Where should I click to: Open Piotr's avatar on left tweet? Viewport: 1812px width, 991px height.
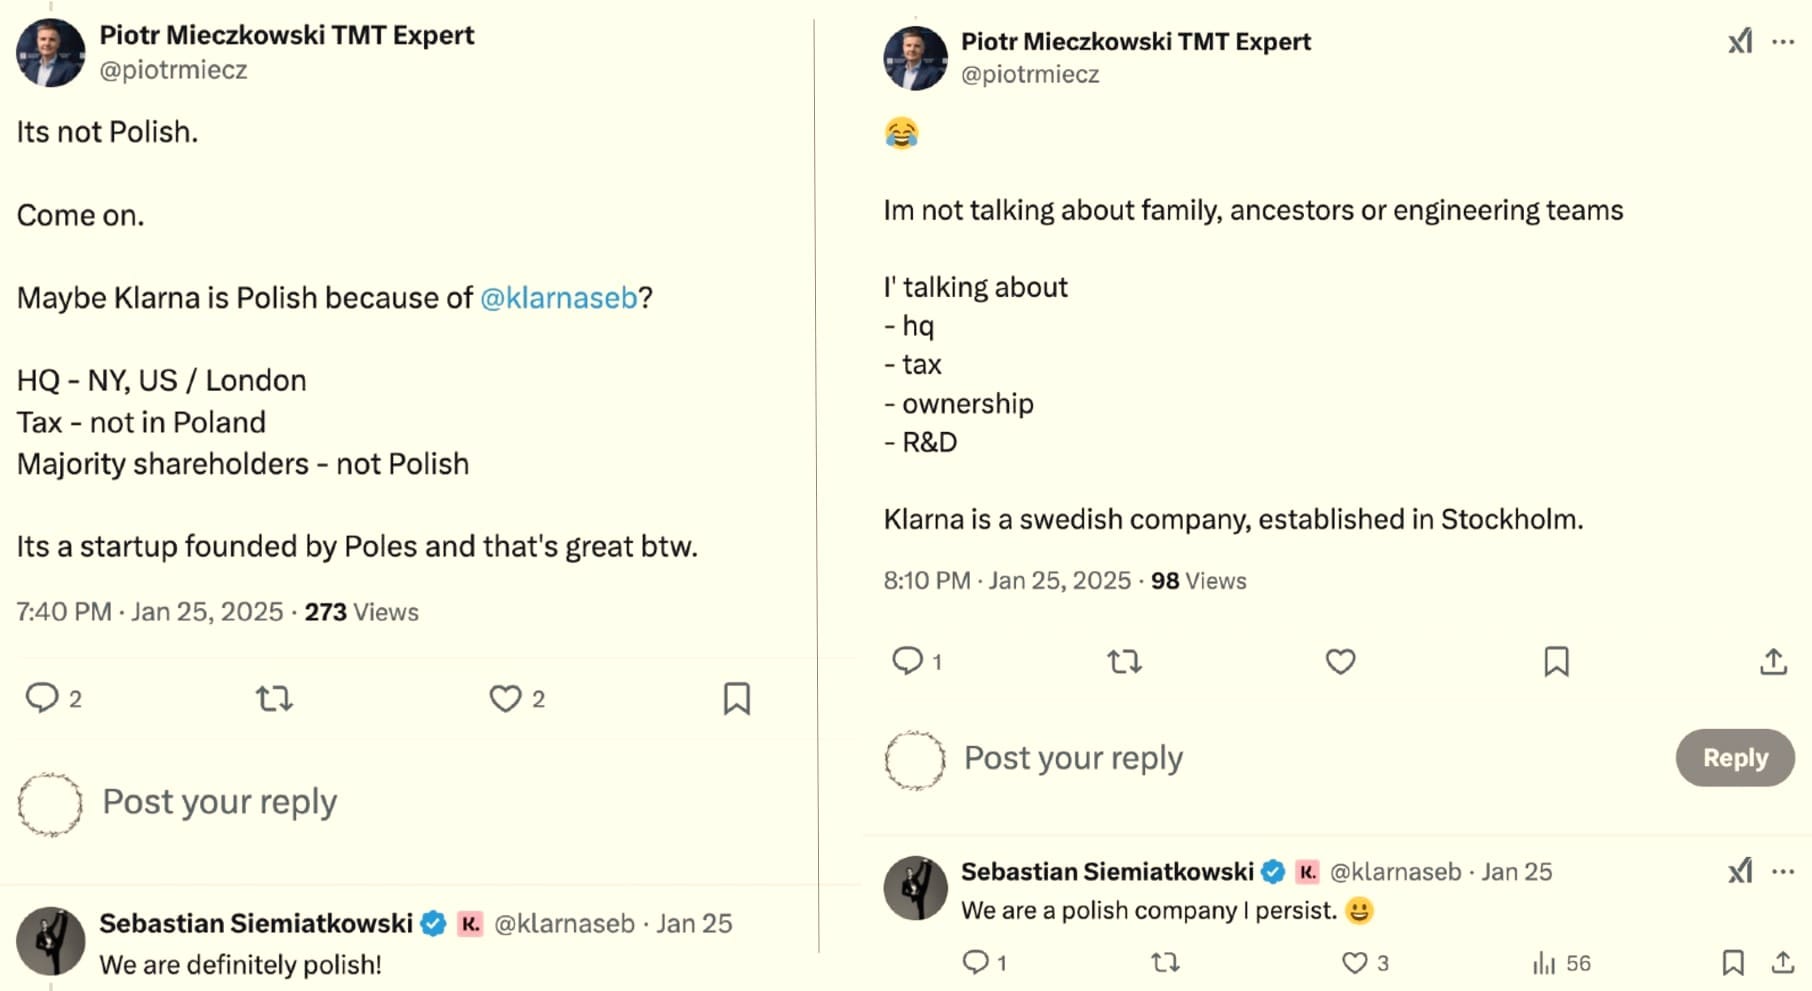tap(50, 53)
